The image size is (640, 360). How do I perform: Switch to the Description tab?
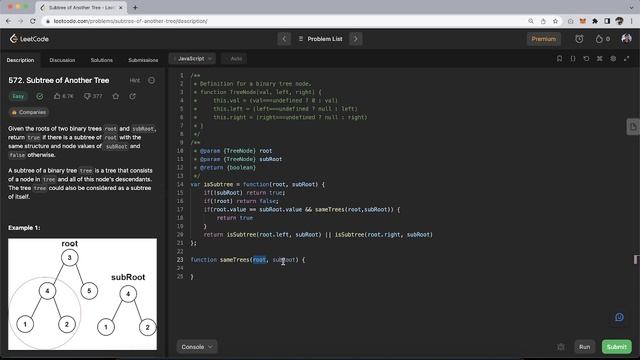click(x=20, y=60)
